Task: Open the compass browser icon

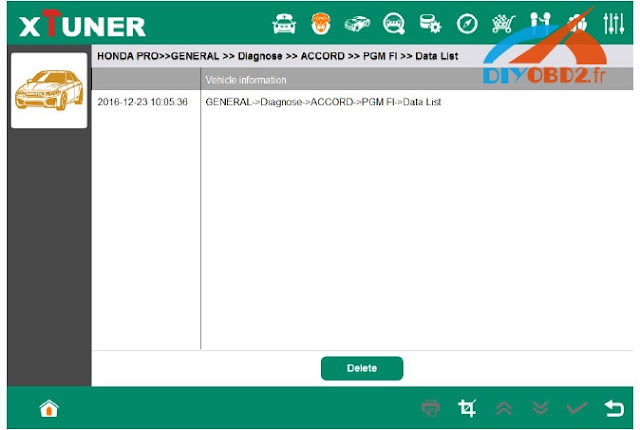Action: [467, 24]
